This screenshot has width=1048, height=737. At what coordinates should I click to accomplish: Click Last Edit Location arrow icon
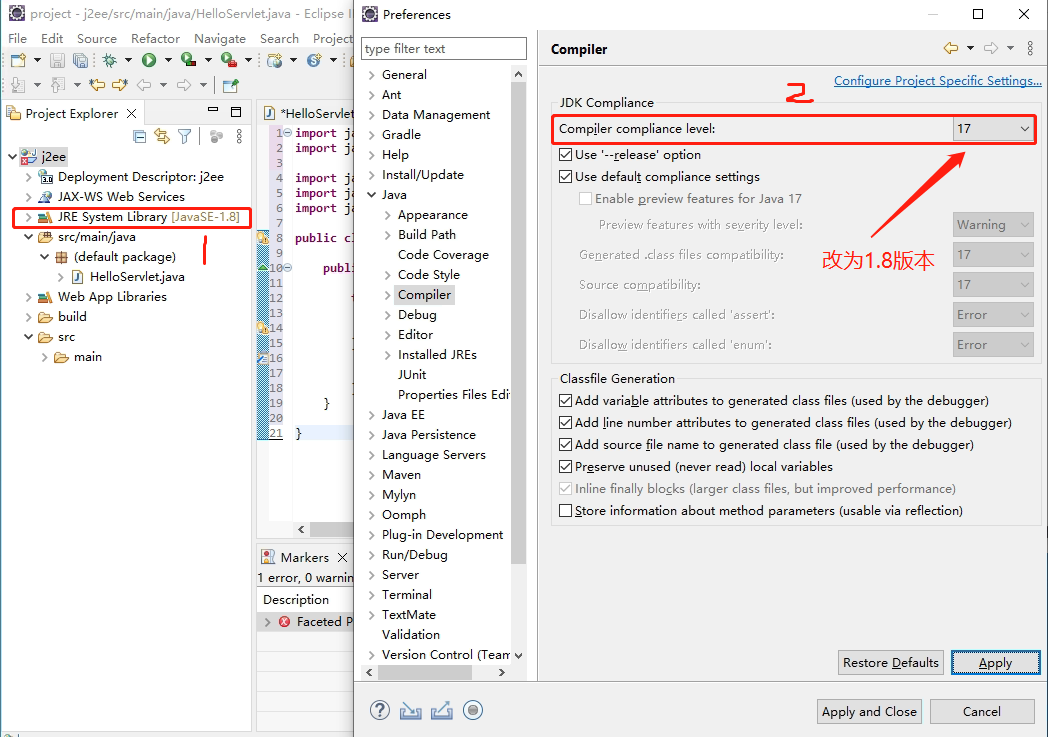98,85
